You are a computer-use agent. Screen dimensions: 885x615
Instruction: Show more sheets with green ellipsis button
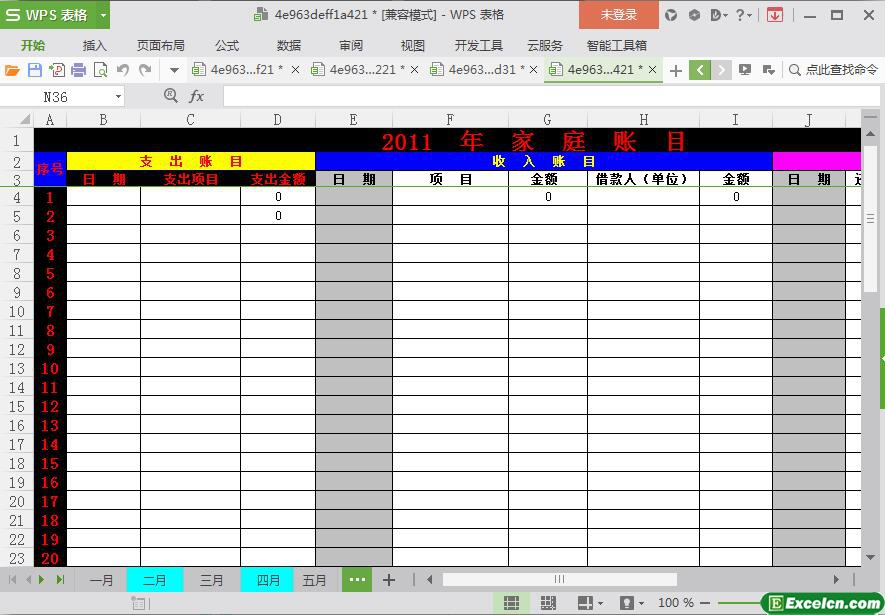click(x=357, y=579)
